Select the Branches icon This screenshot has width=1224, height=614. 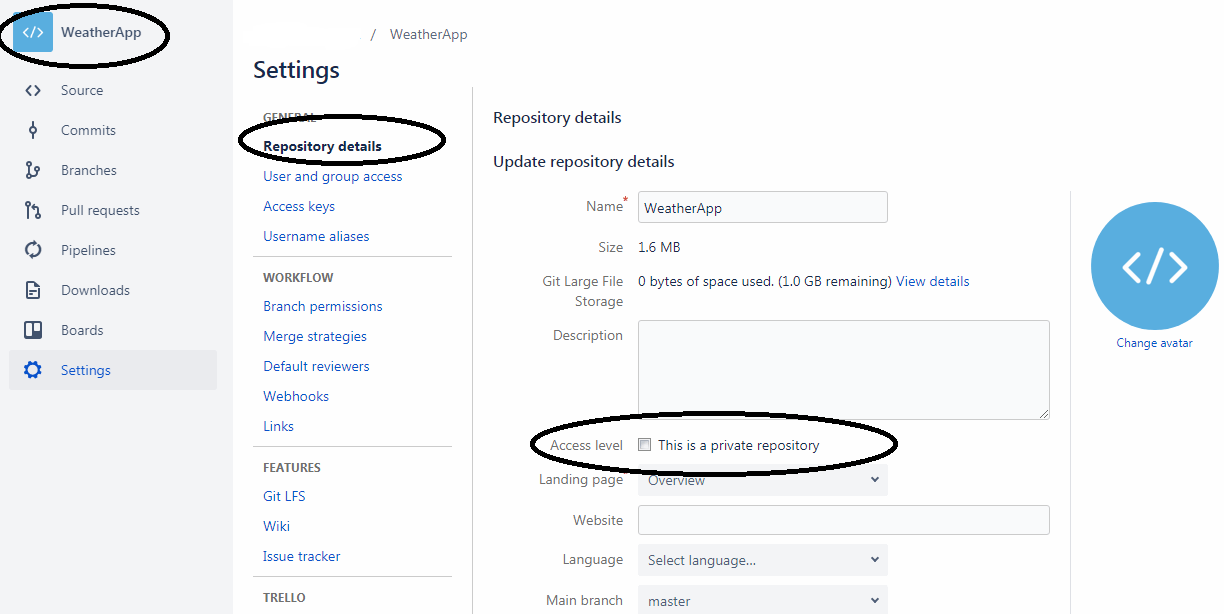coord(33,170)
